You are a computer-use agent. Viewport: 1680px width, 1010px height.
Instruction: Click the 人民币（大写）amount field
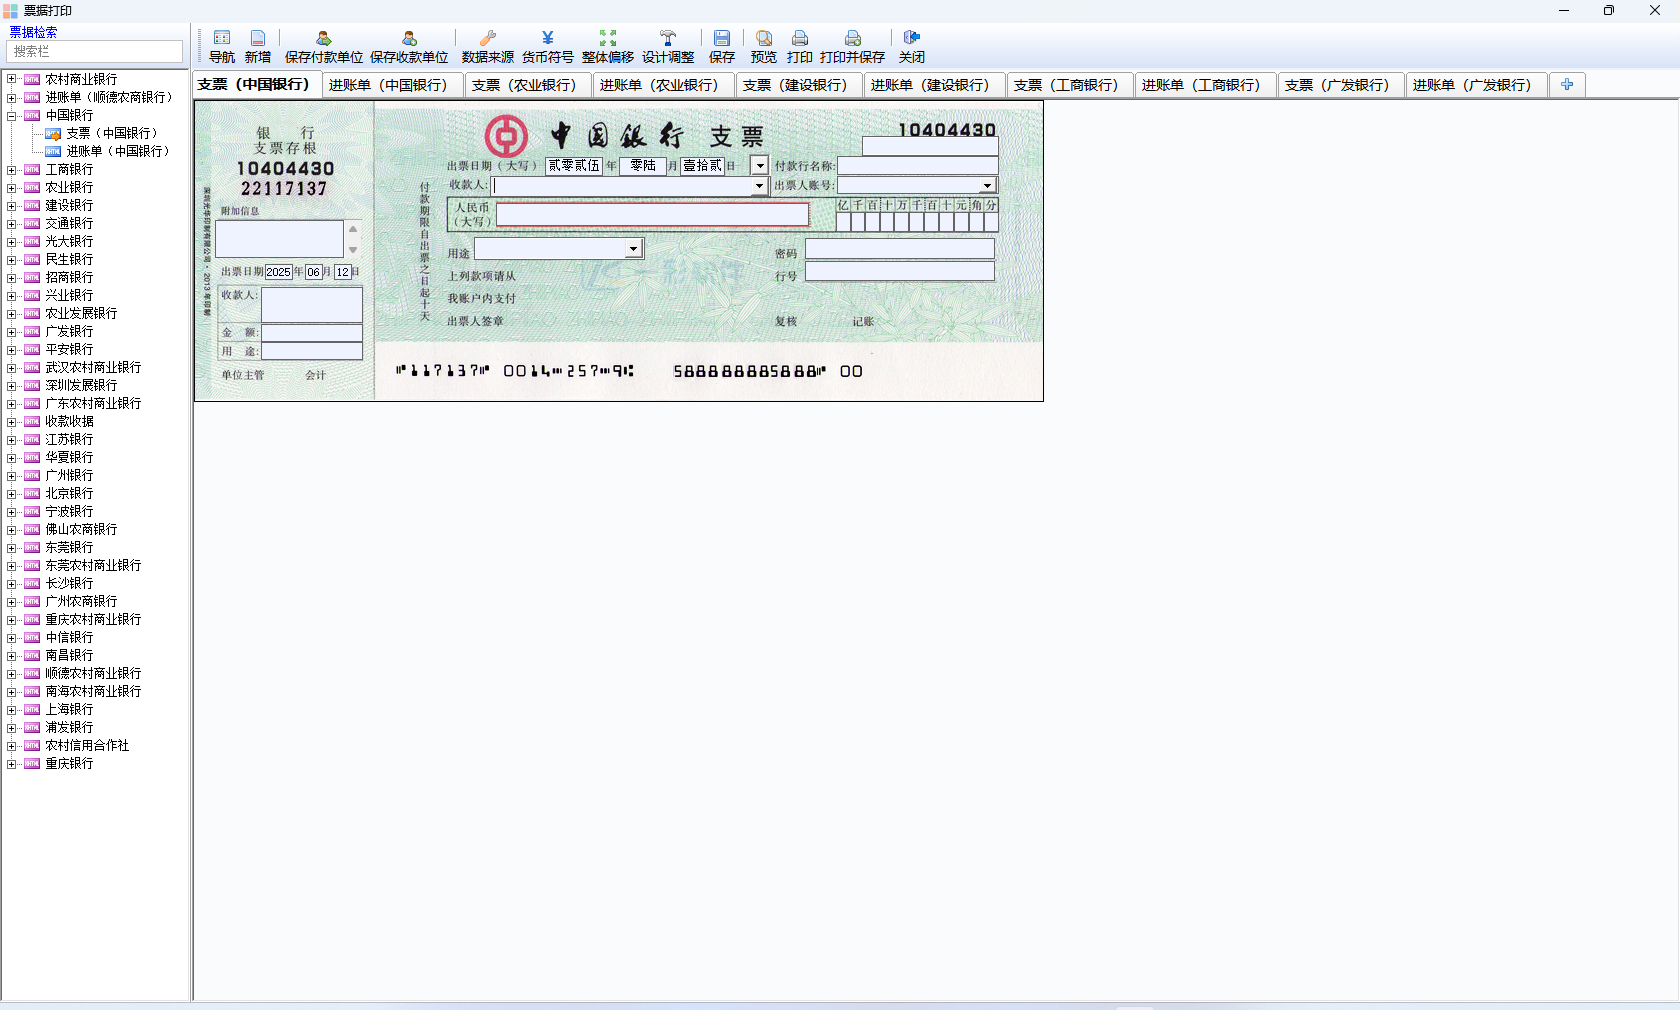(652, 214)
